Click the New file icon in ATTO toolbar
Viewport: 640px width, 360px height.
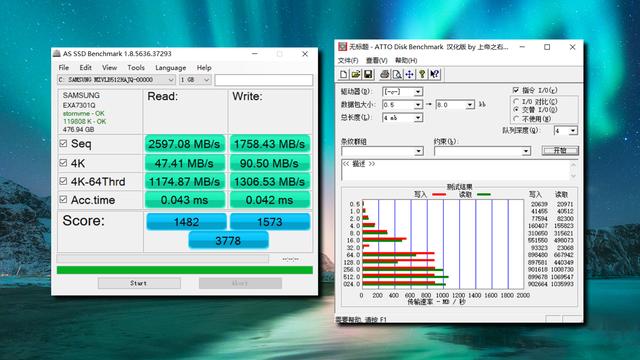pos(344,74)
